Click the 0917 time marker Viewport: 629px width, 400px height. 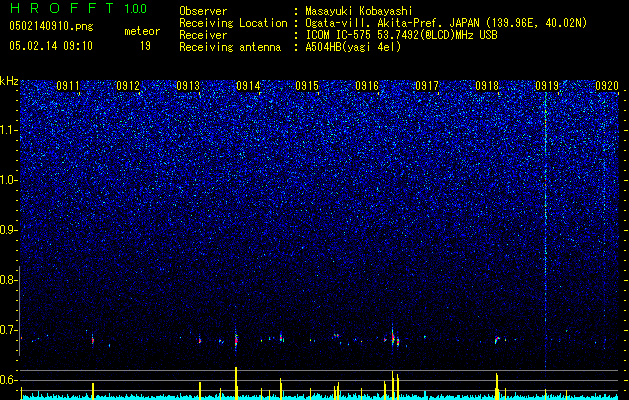(x=427, y=86)
